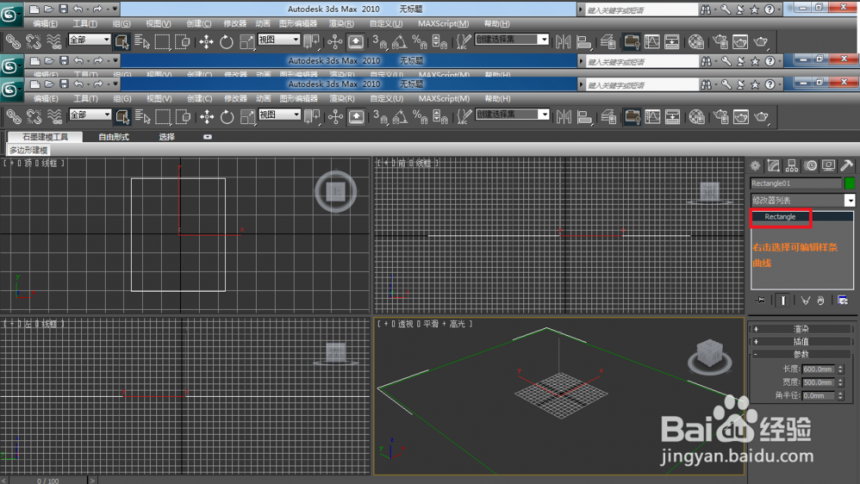Open the 全部 selection filter dropdown in front toolbar
Screen dimensions: 860x484
coord(90,115)
